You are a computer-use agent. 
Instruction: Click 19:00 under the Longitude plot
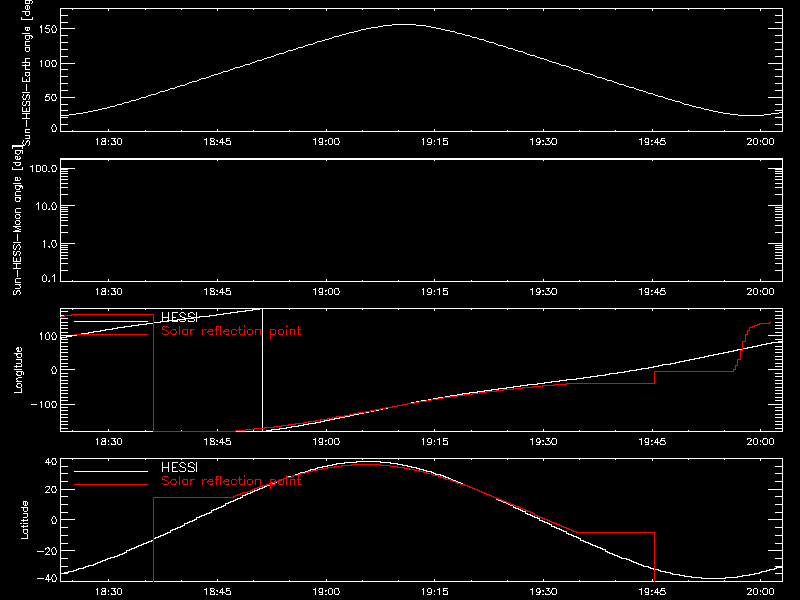coord(326,442)
